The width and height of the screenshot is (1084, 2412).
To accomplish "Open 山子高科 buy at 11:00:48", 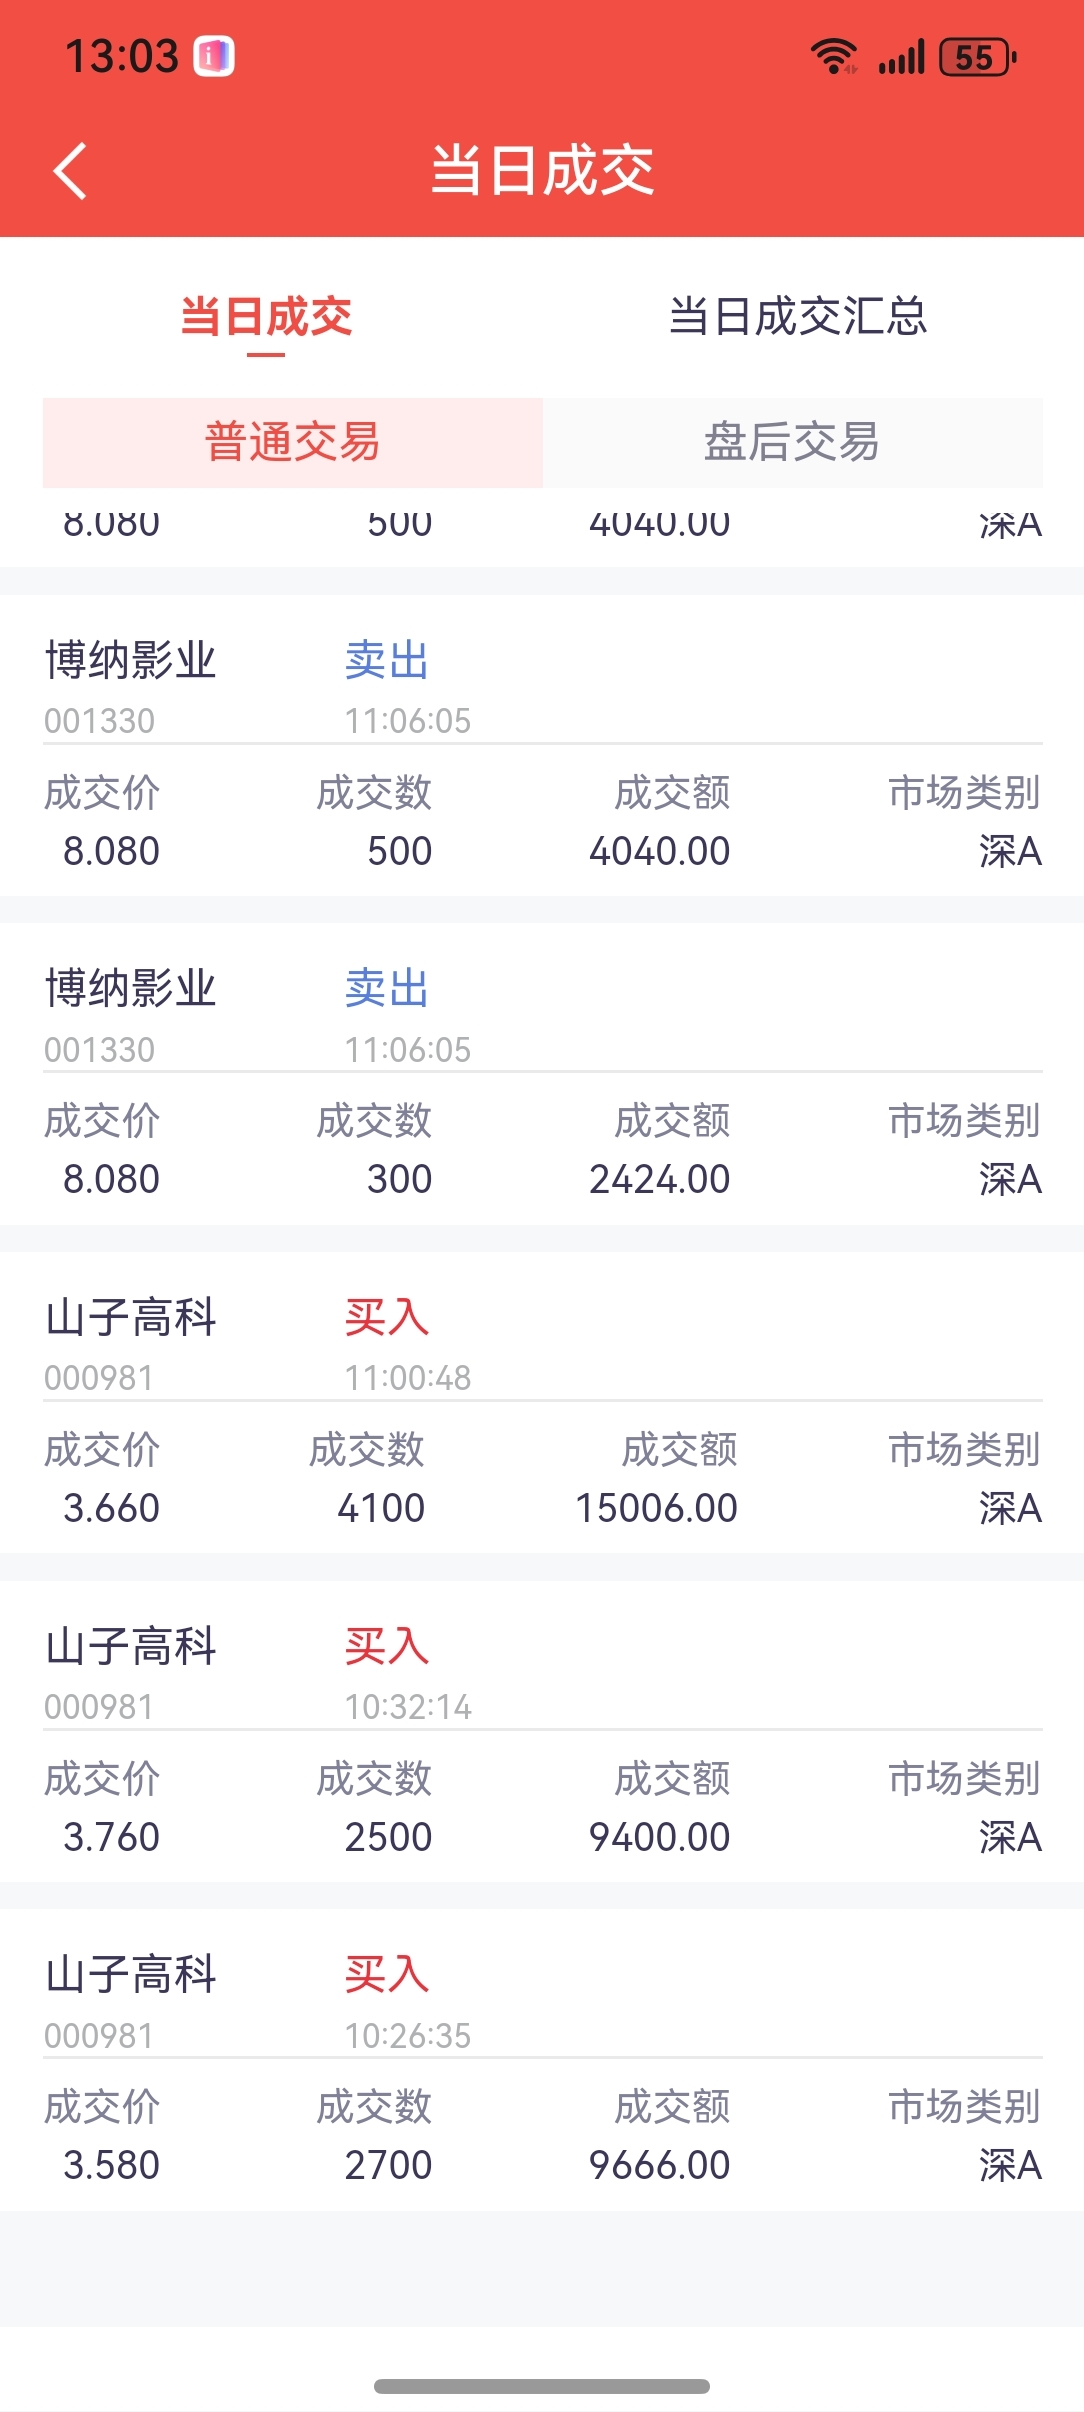I will pos(542,1401).
